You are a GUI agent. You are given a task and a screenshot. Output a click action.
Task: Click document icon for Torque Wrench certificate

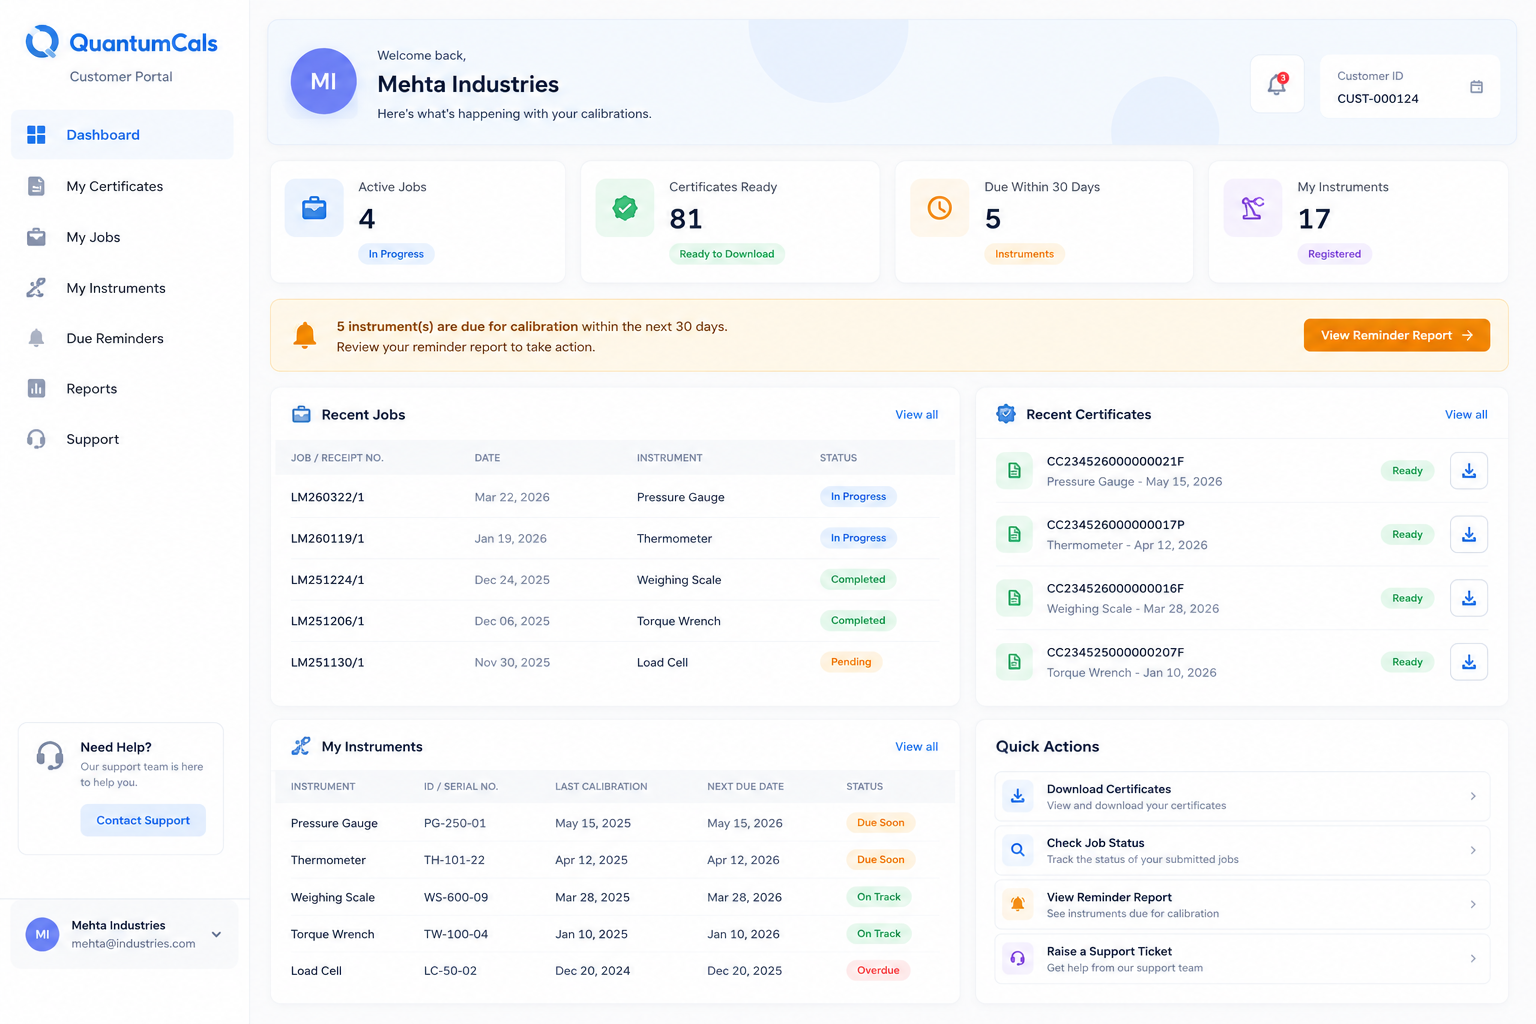tap(1014, 662)
